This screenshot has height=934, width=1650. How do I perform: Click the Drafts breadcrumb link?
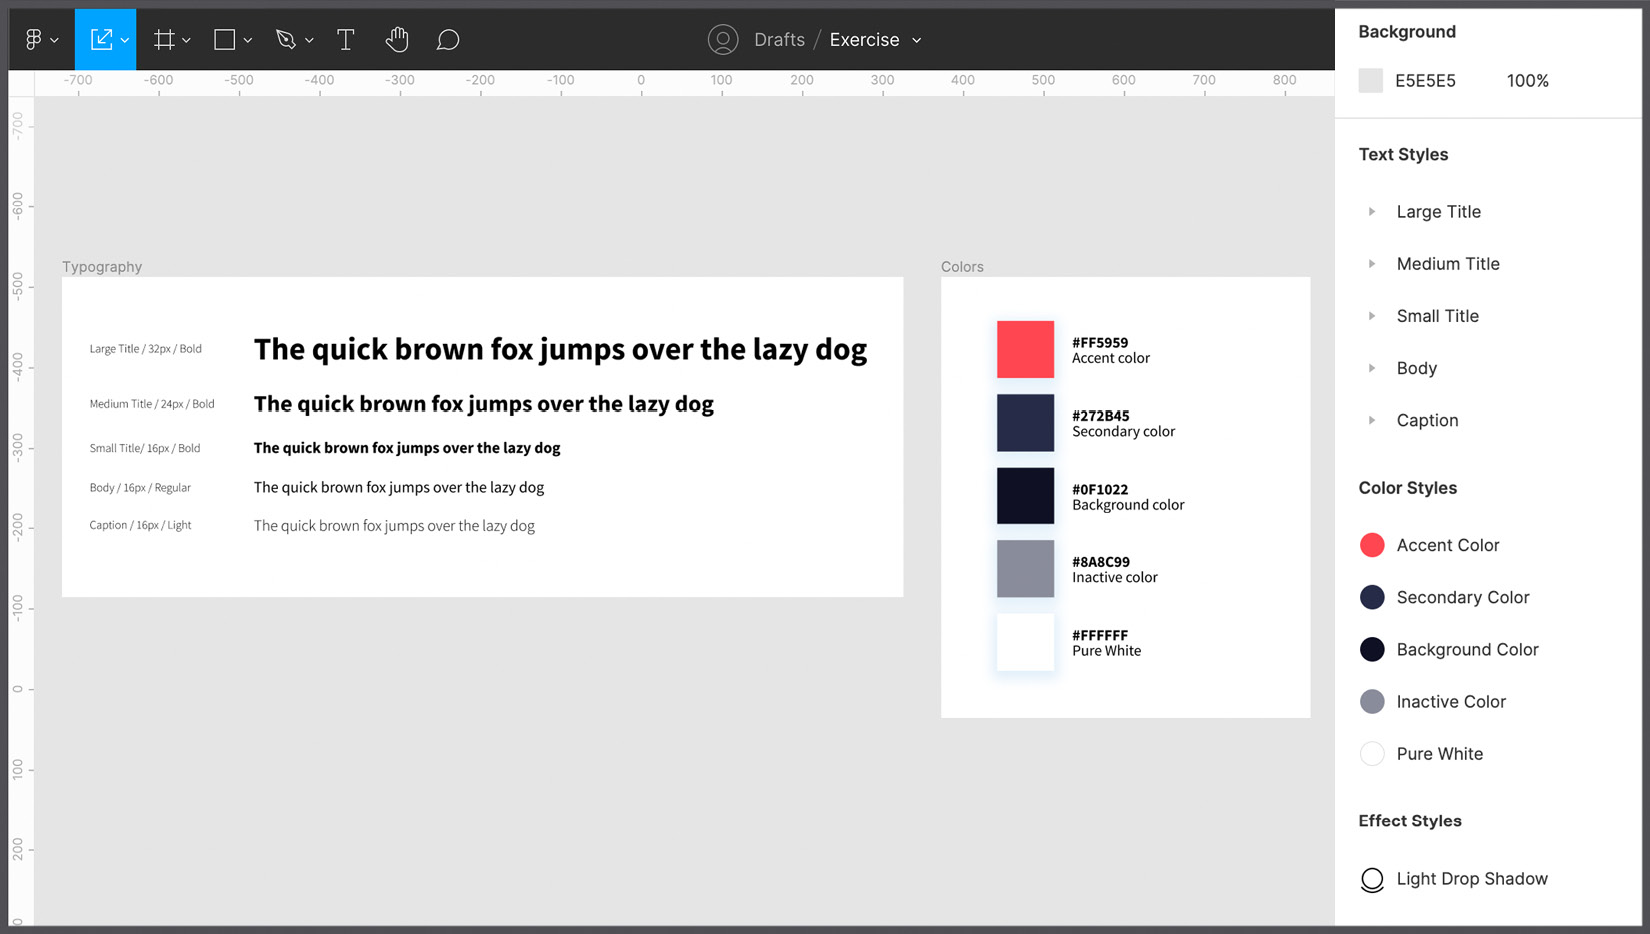tap(779, 39)
